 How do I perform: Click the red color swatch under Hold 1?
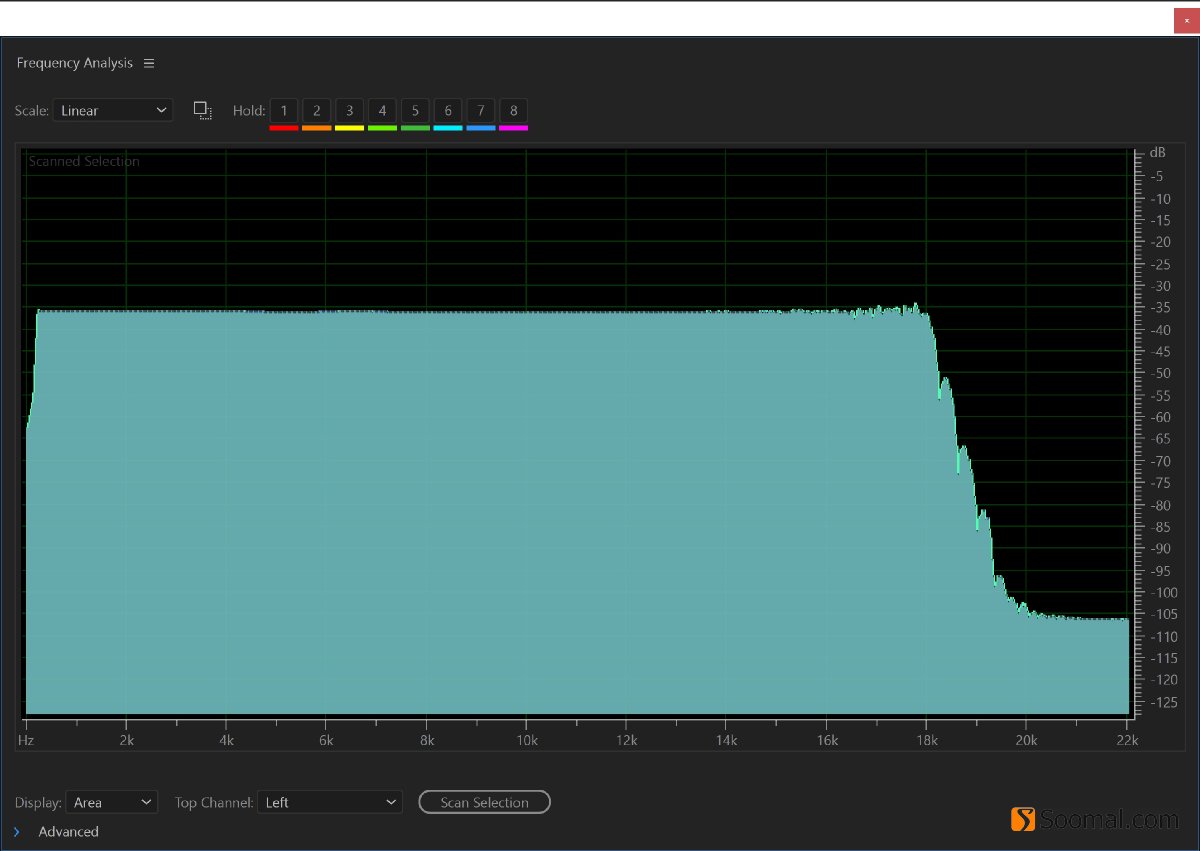[x=283, y=126]
